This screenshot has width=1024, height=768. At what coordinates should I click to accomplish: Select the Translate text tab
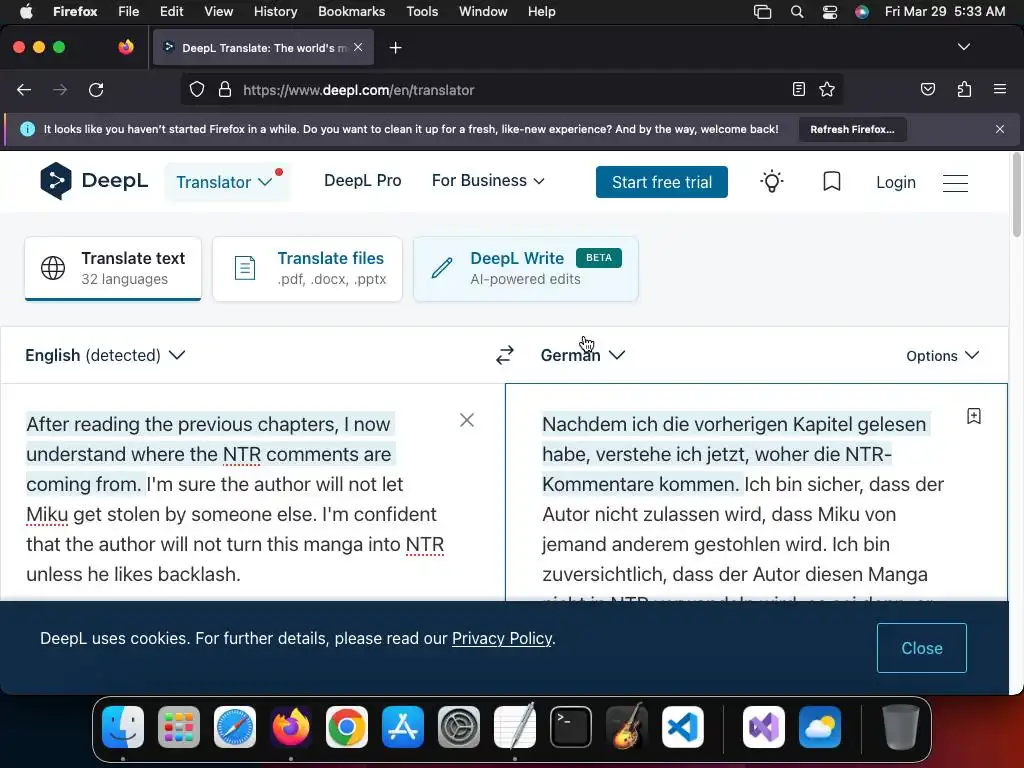coord(113,268)
